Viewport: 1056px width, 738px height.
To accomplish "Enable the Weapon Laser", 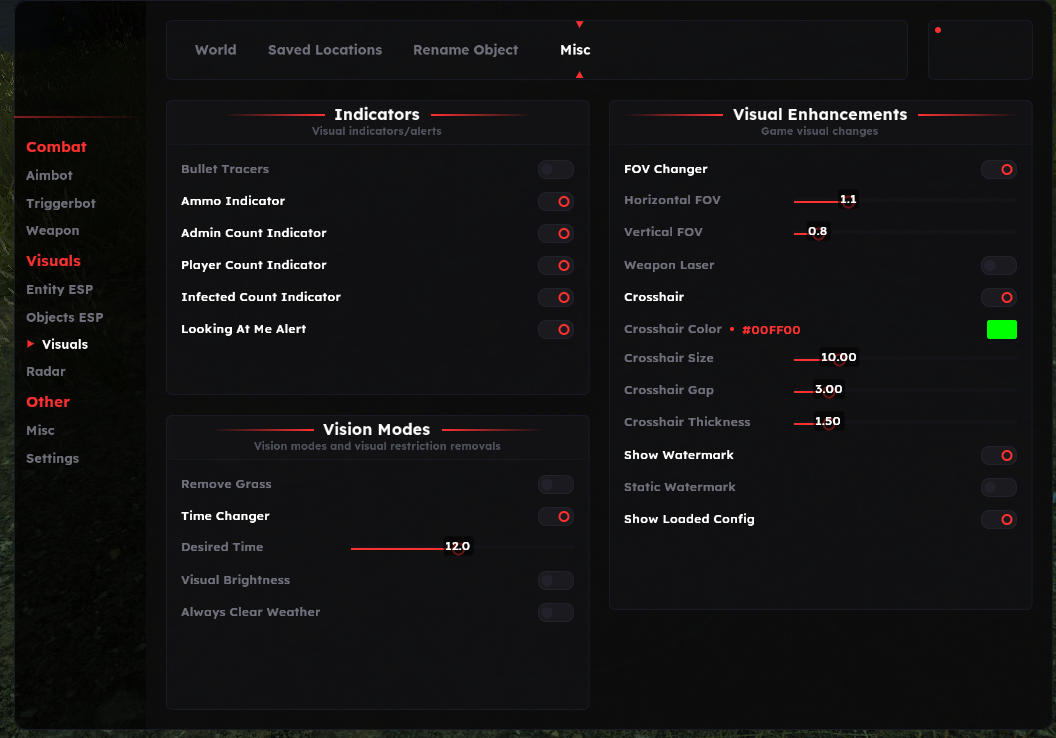I will (x=999, y=265).
